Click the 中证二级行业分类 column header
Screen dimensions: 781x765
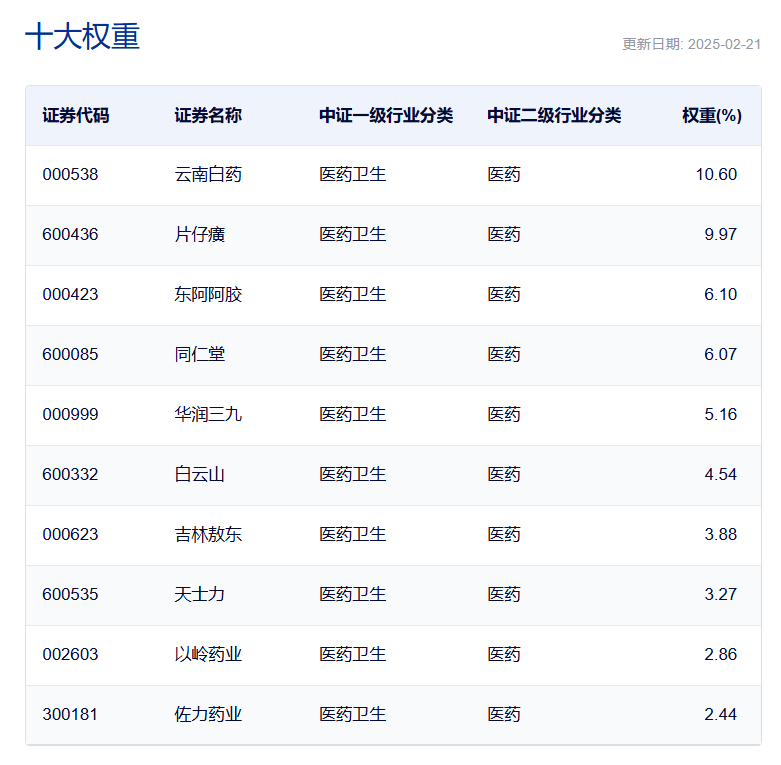coord(554,116)
